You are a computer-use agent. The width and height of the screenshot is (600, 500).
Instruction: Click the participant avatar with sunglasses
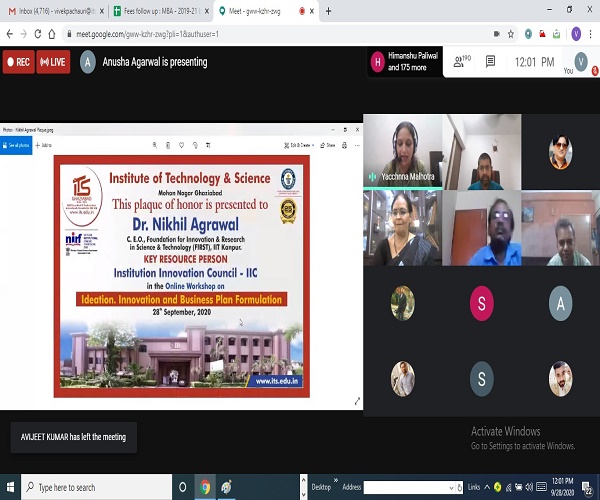561,152
